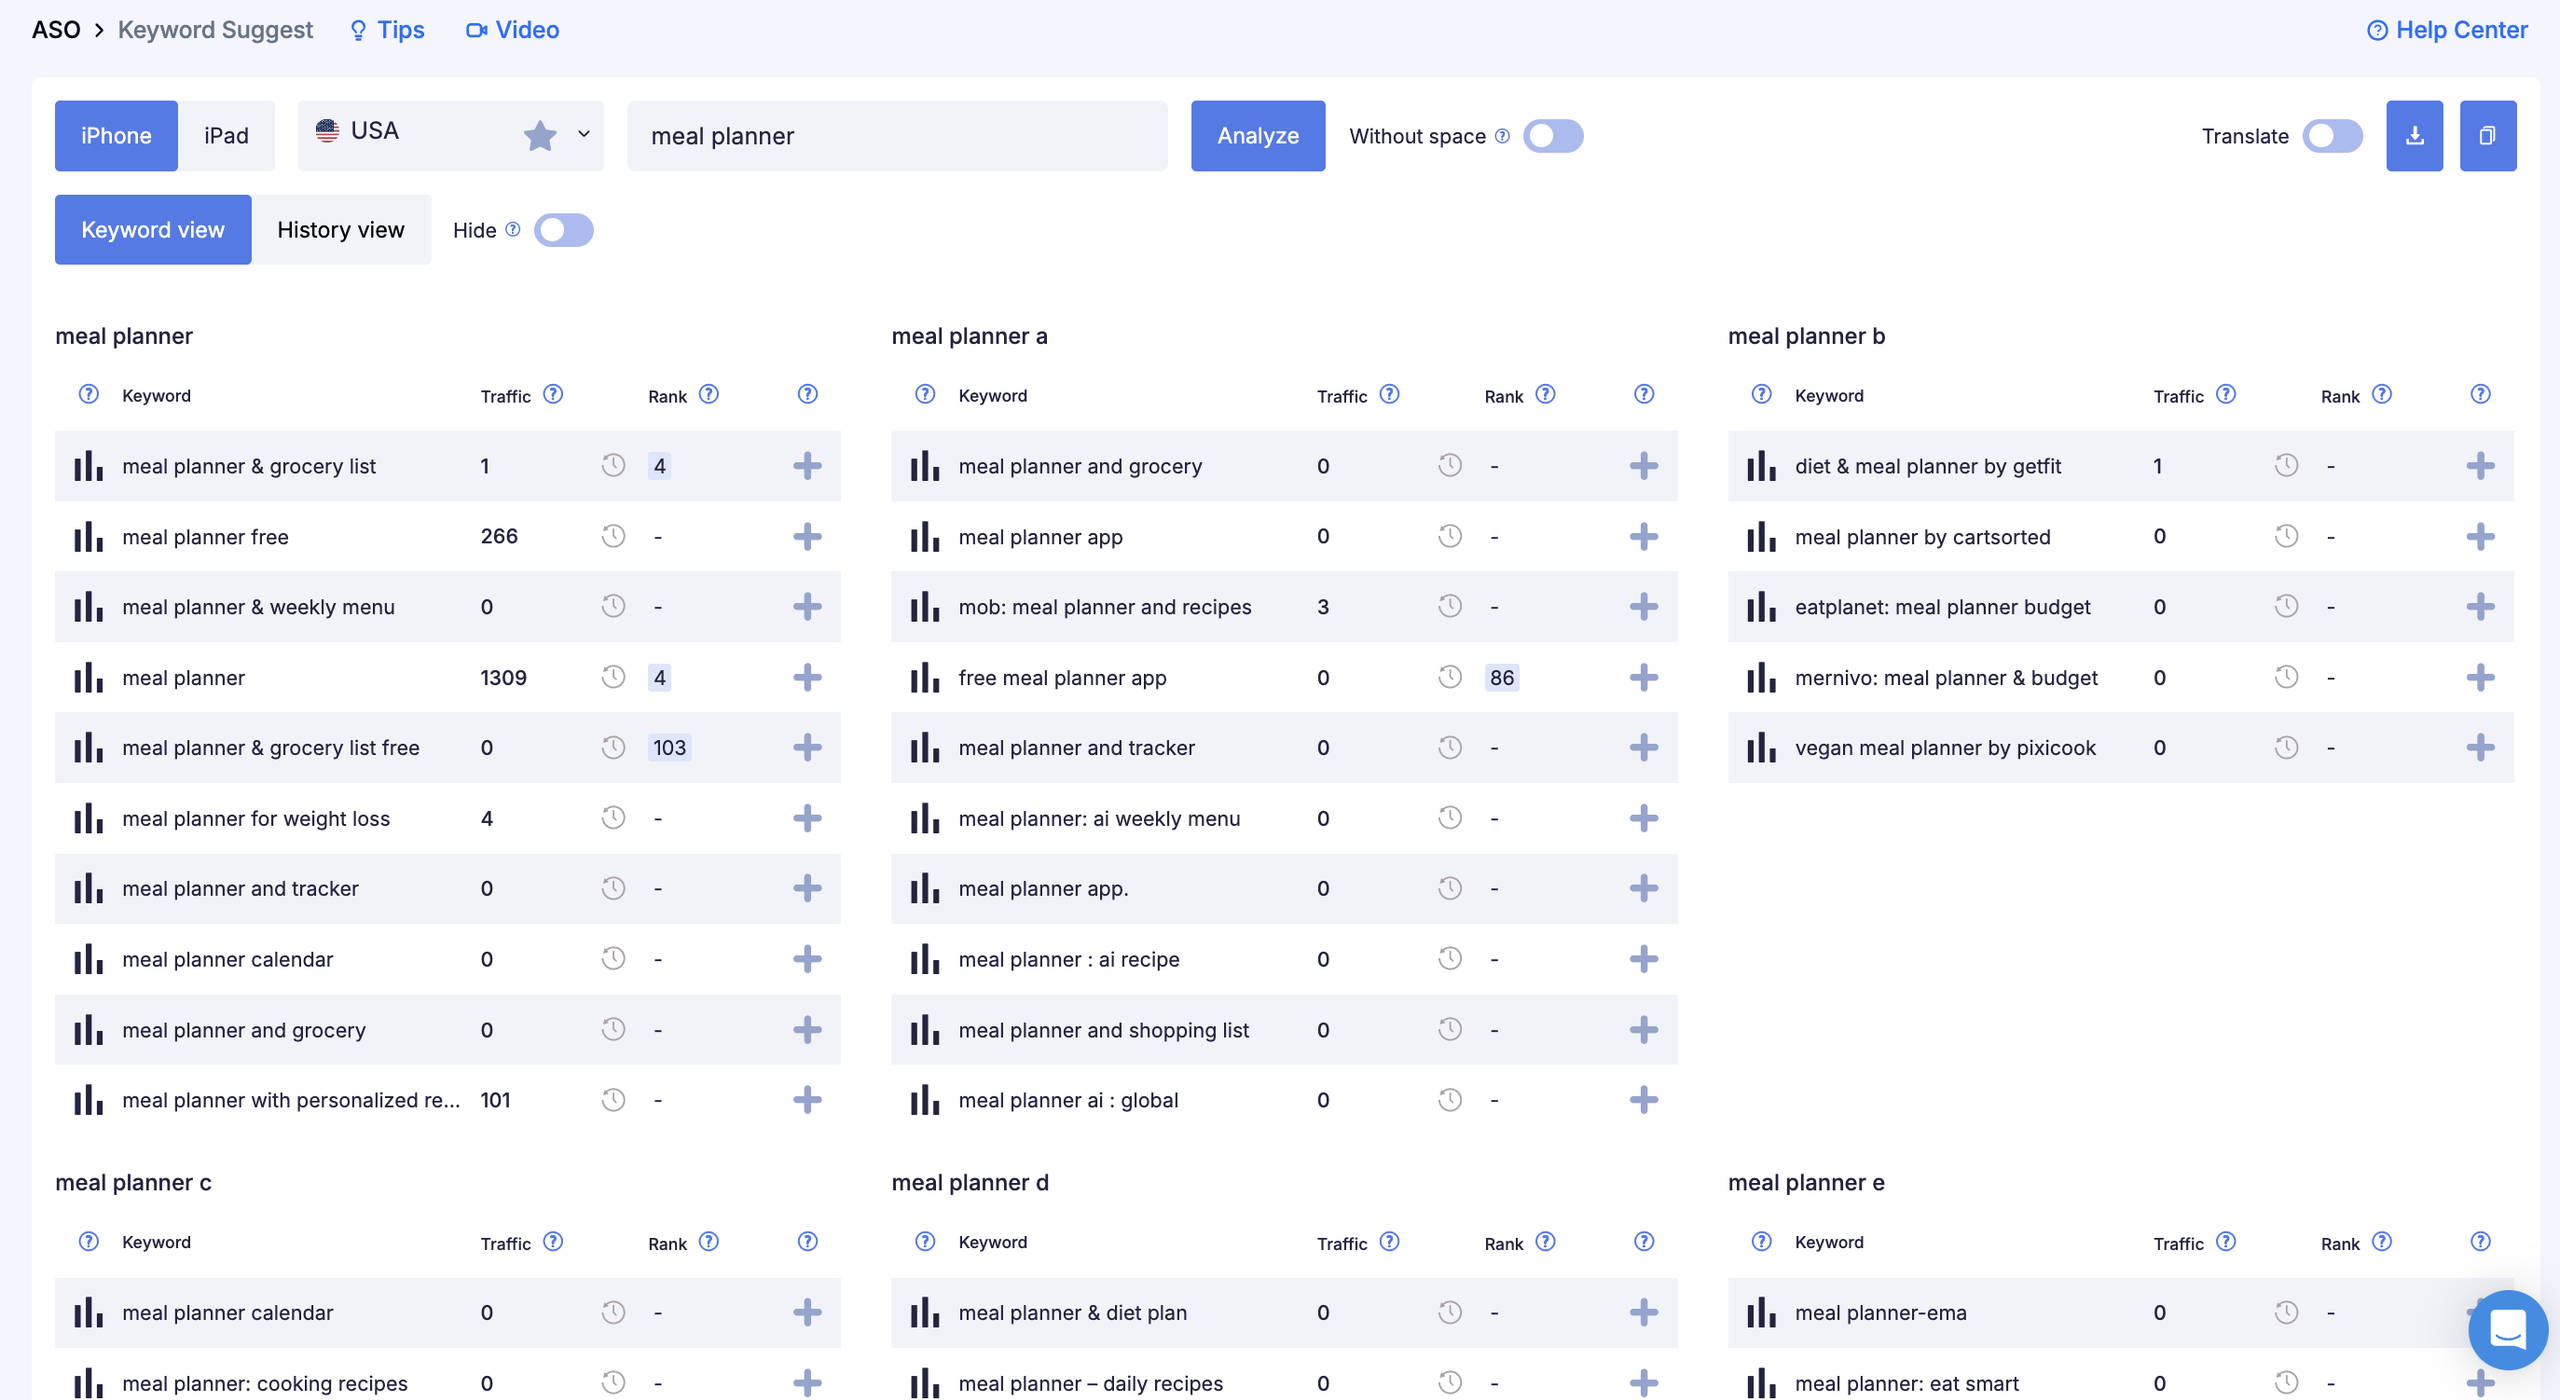The height and width of the screenshot is (1400, 2560).
Task: Click rank 86 for 'free meal planner app'
Action: click(1502, 677)
